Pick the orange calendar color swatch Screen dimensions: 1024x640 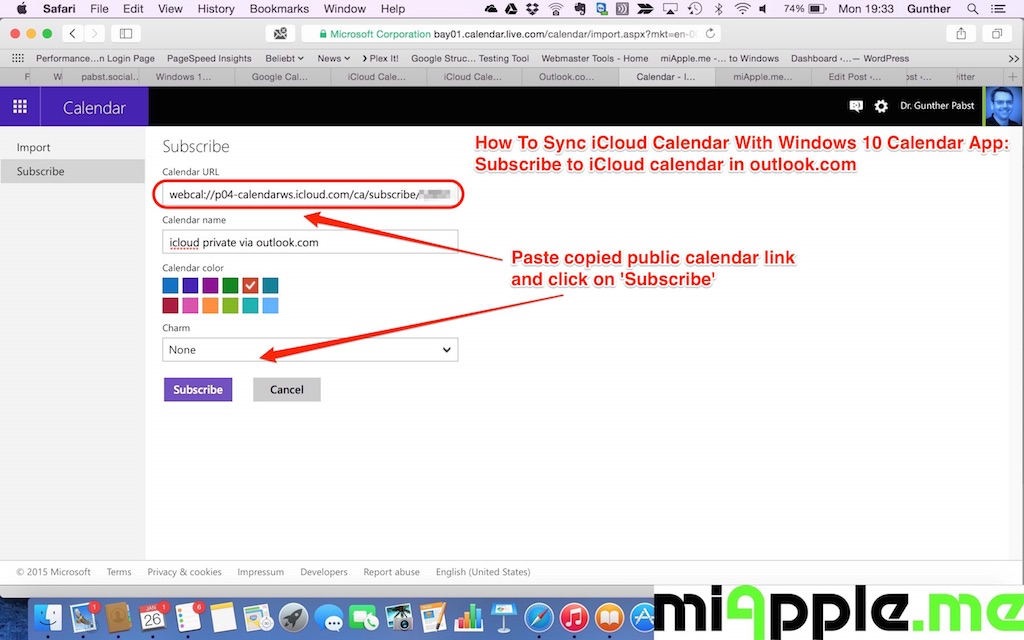pyautogui.click(x=210, y=306)
